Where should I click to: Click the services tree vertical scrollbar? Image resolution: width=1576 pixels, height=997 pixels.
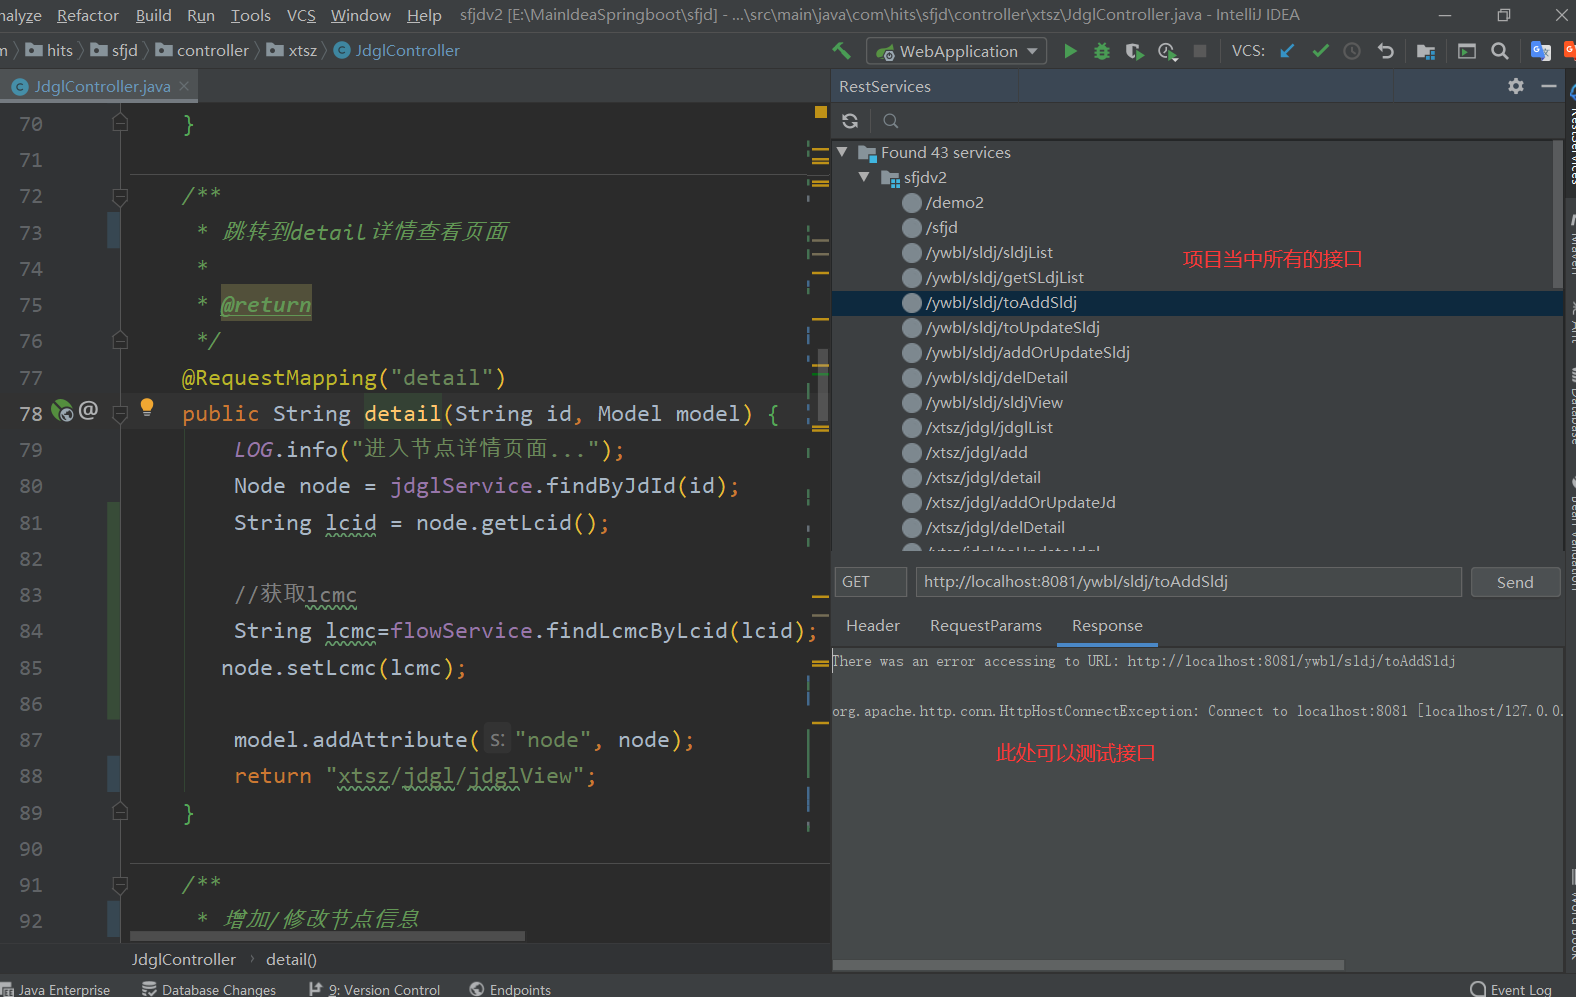click(1557, 213)
